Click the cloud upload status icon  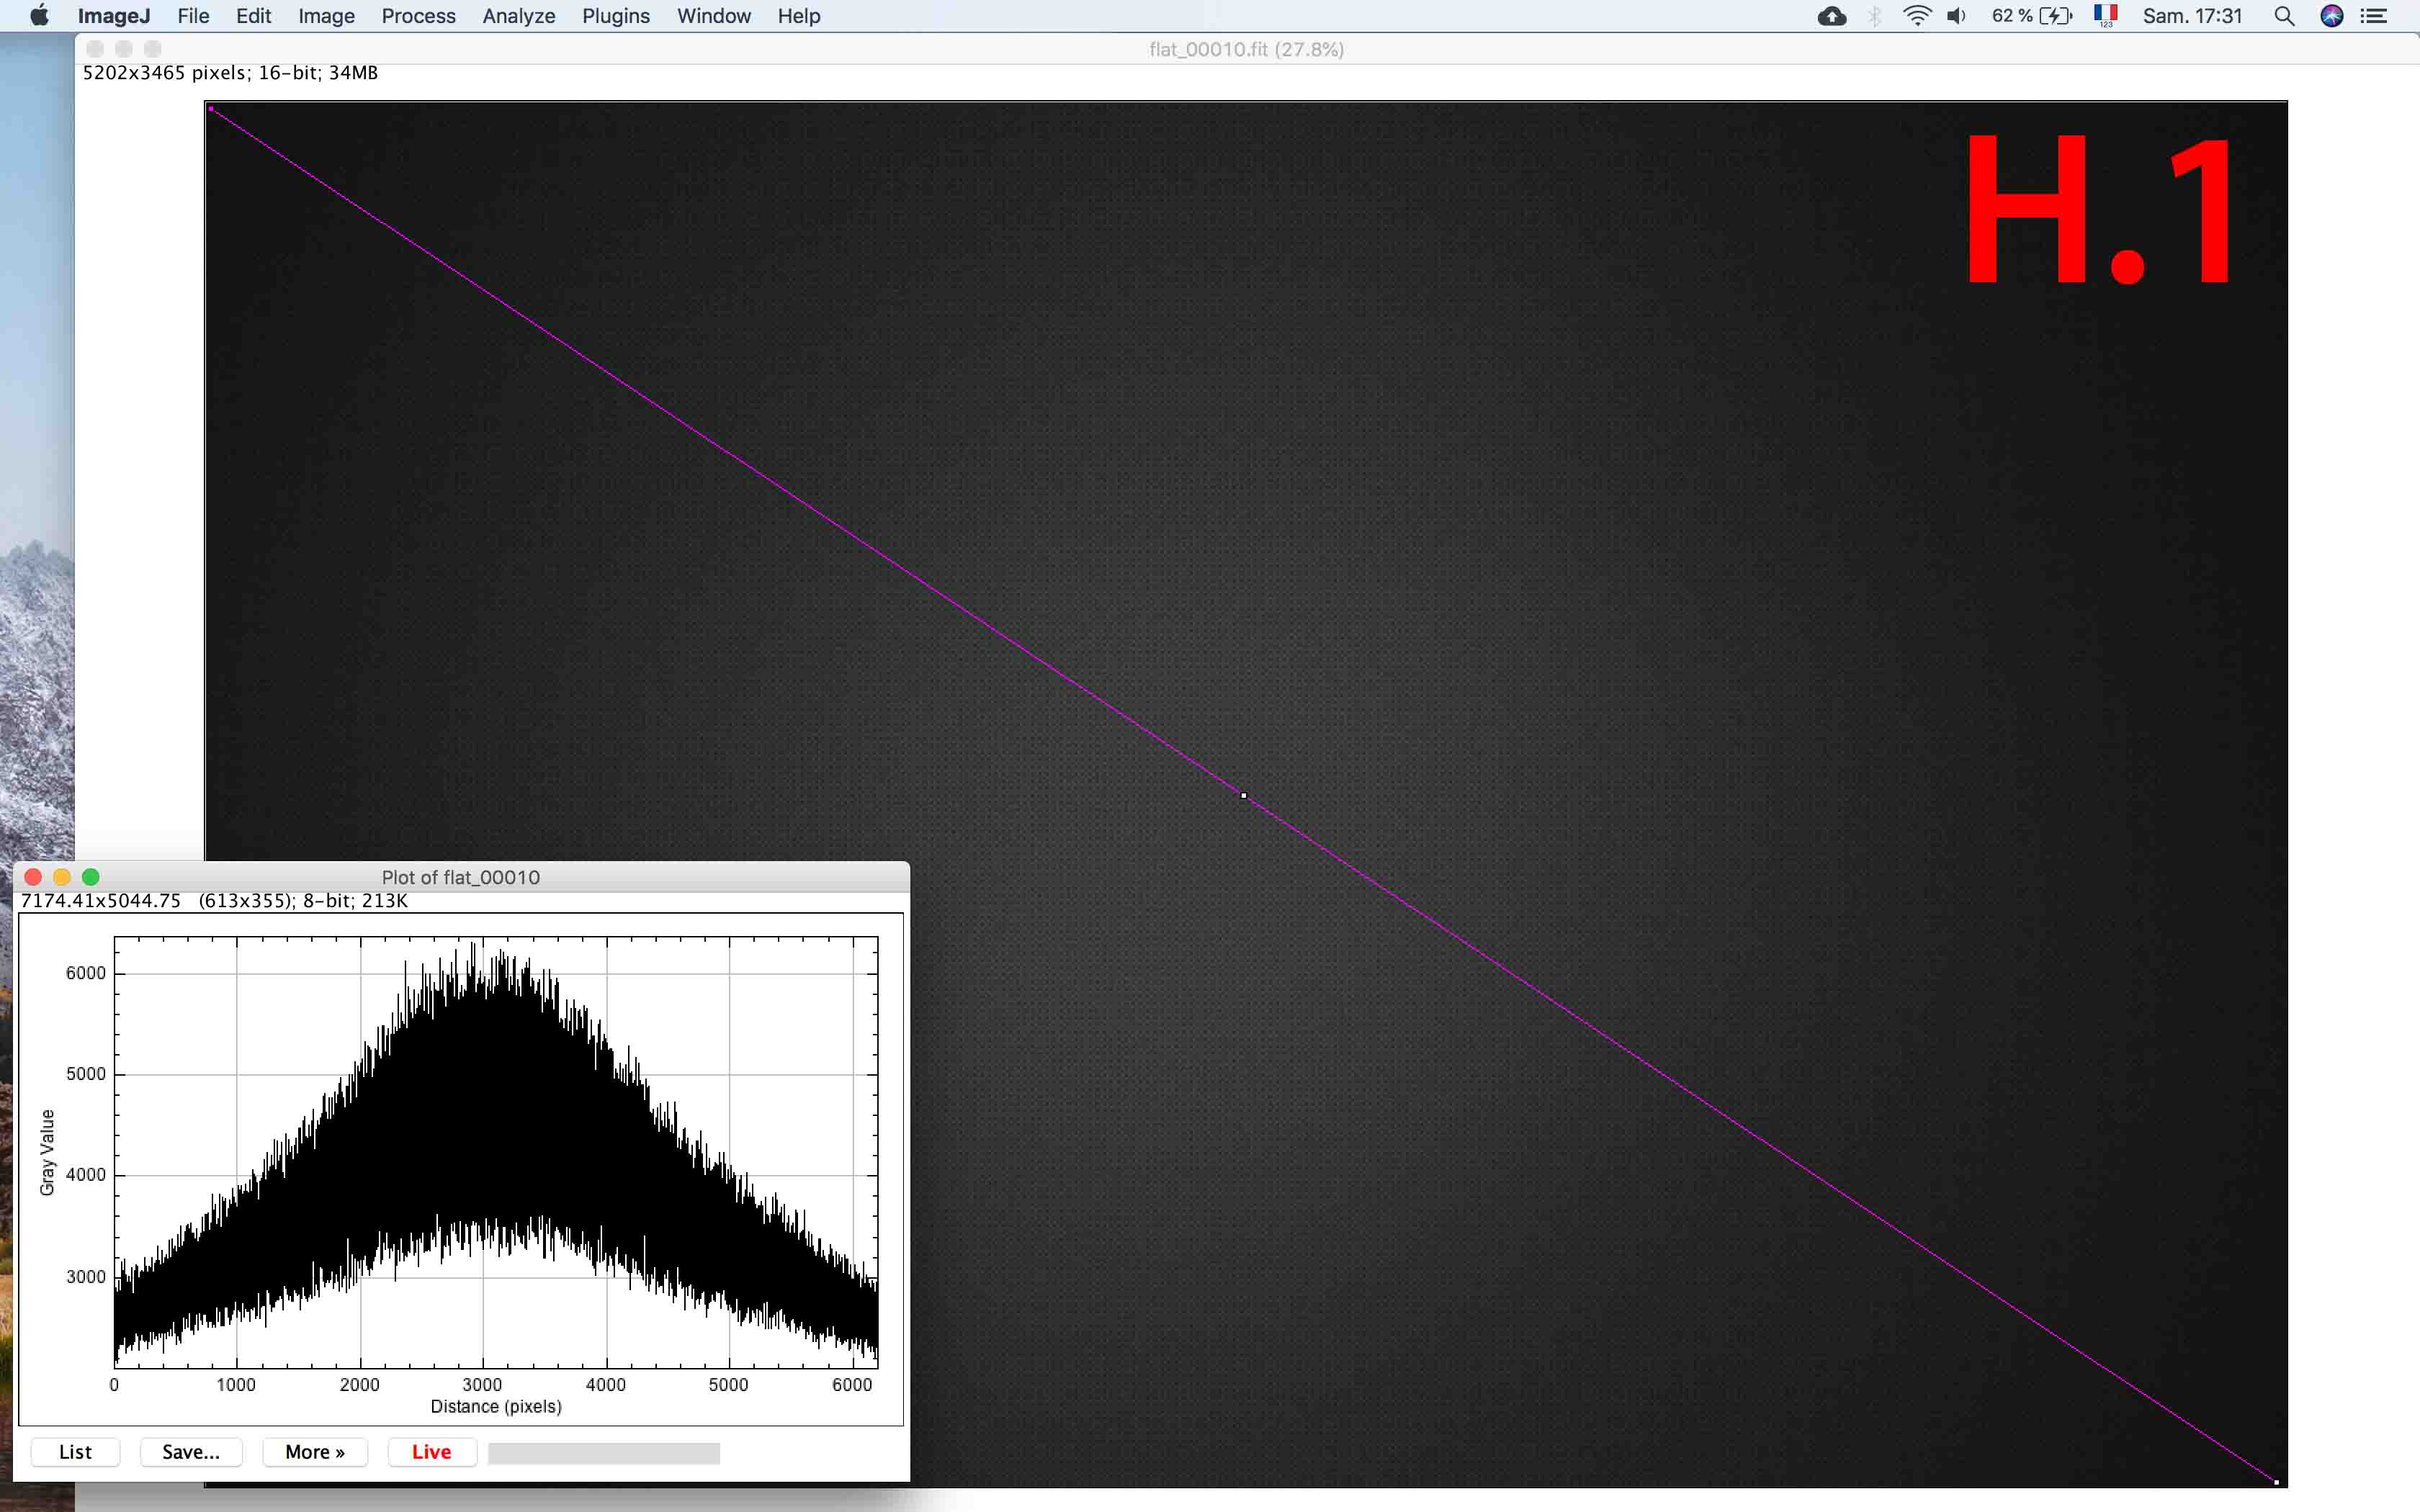(x=1831, y=16)
